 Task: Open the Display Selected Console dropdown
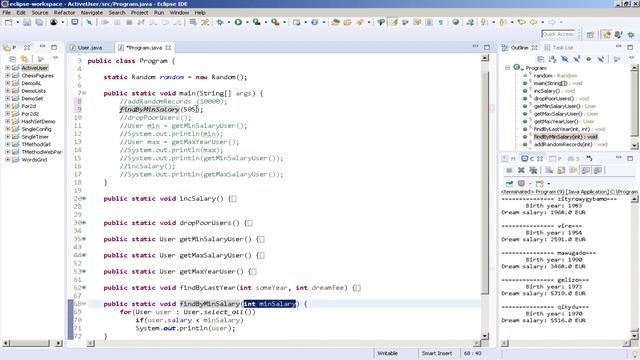(530, 183)
